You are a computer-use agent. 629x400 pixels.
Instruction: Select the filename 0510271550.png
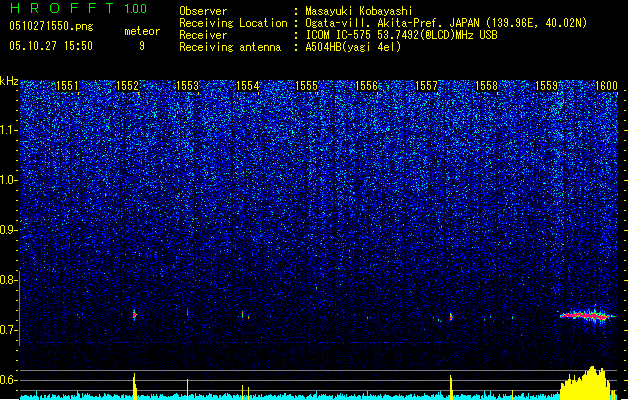(x=51, y=26)
